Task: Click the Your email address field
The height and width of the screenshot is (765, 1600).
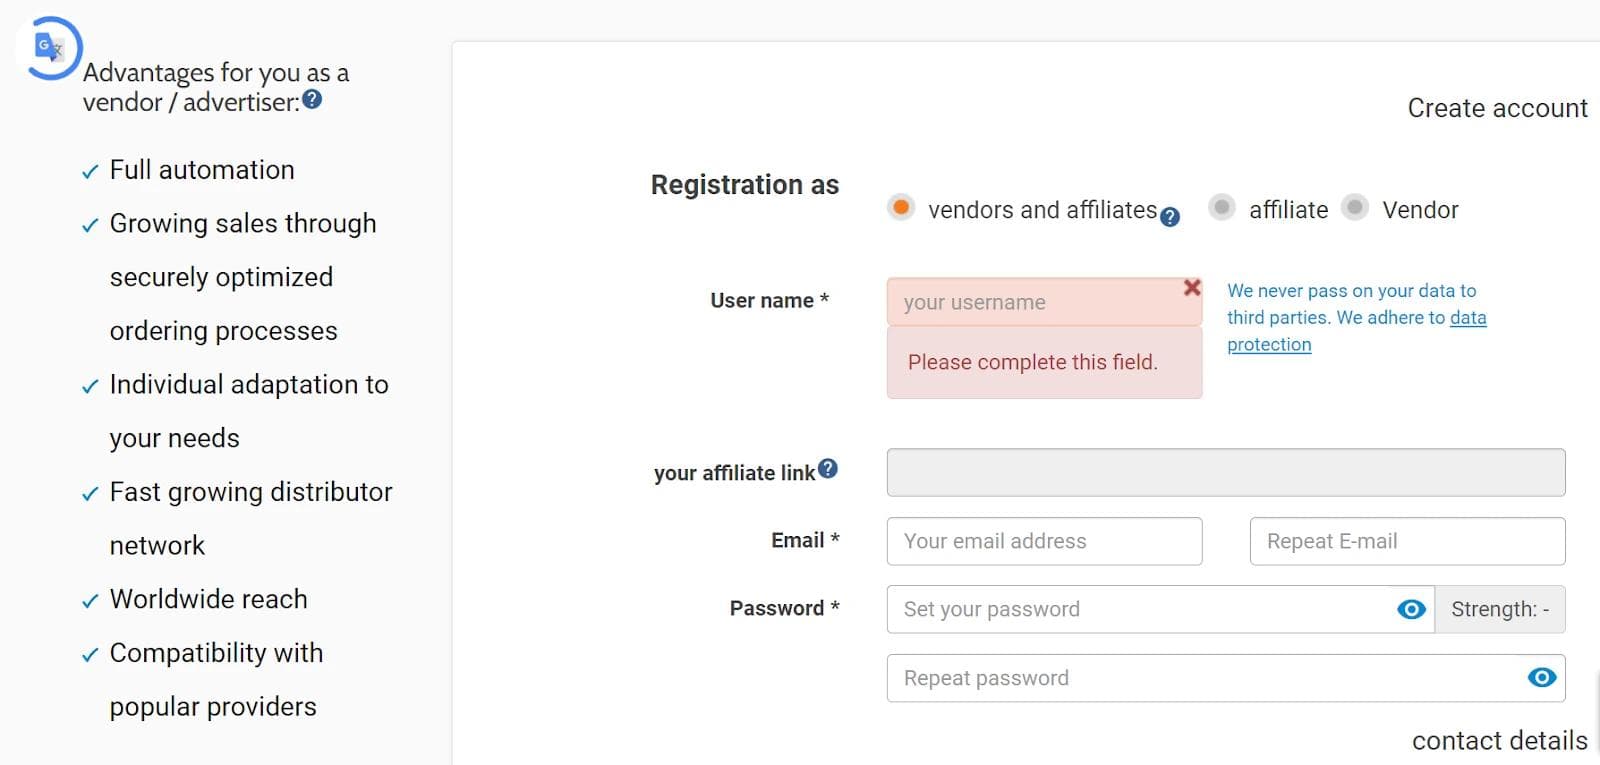Action: click(x=1044, y=541)
